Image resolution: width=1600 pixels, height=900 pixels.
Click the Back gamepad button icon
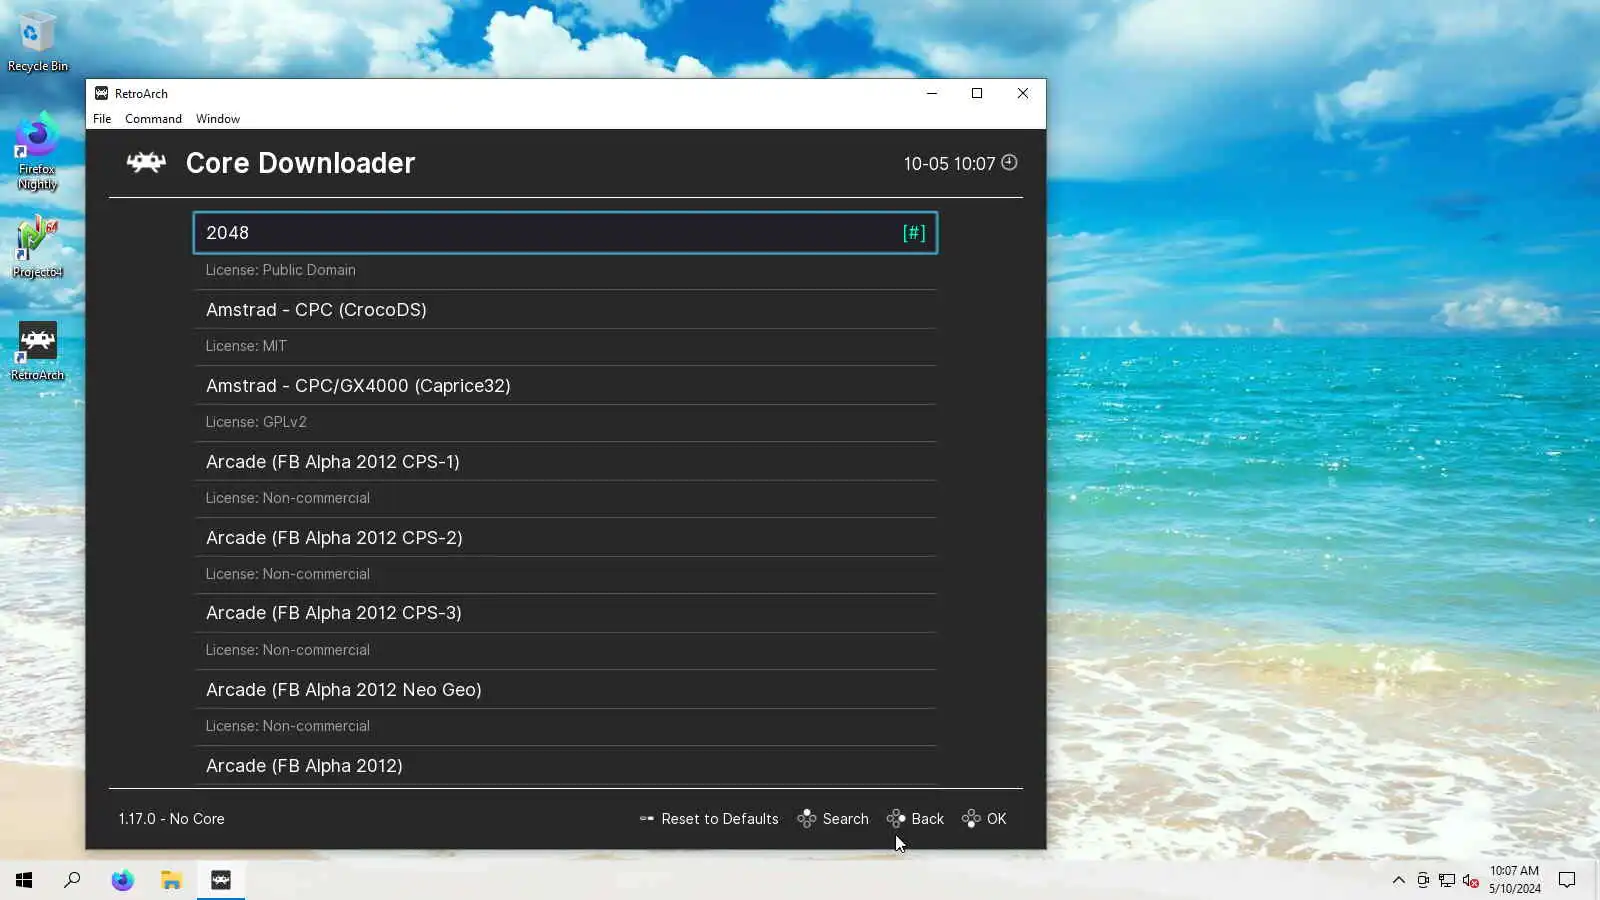(x=896, y=819)
